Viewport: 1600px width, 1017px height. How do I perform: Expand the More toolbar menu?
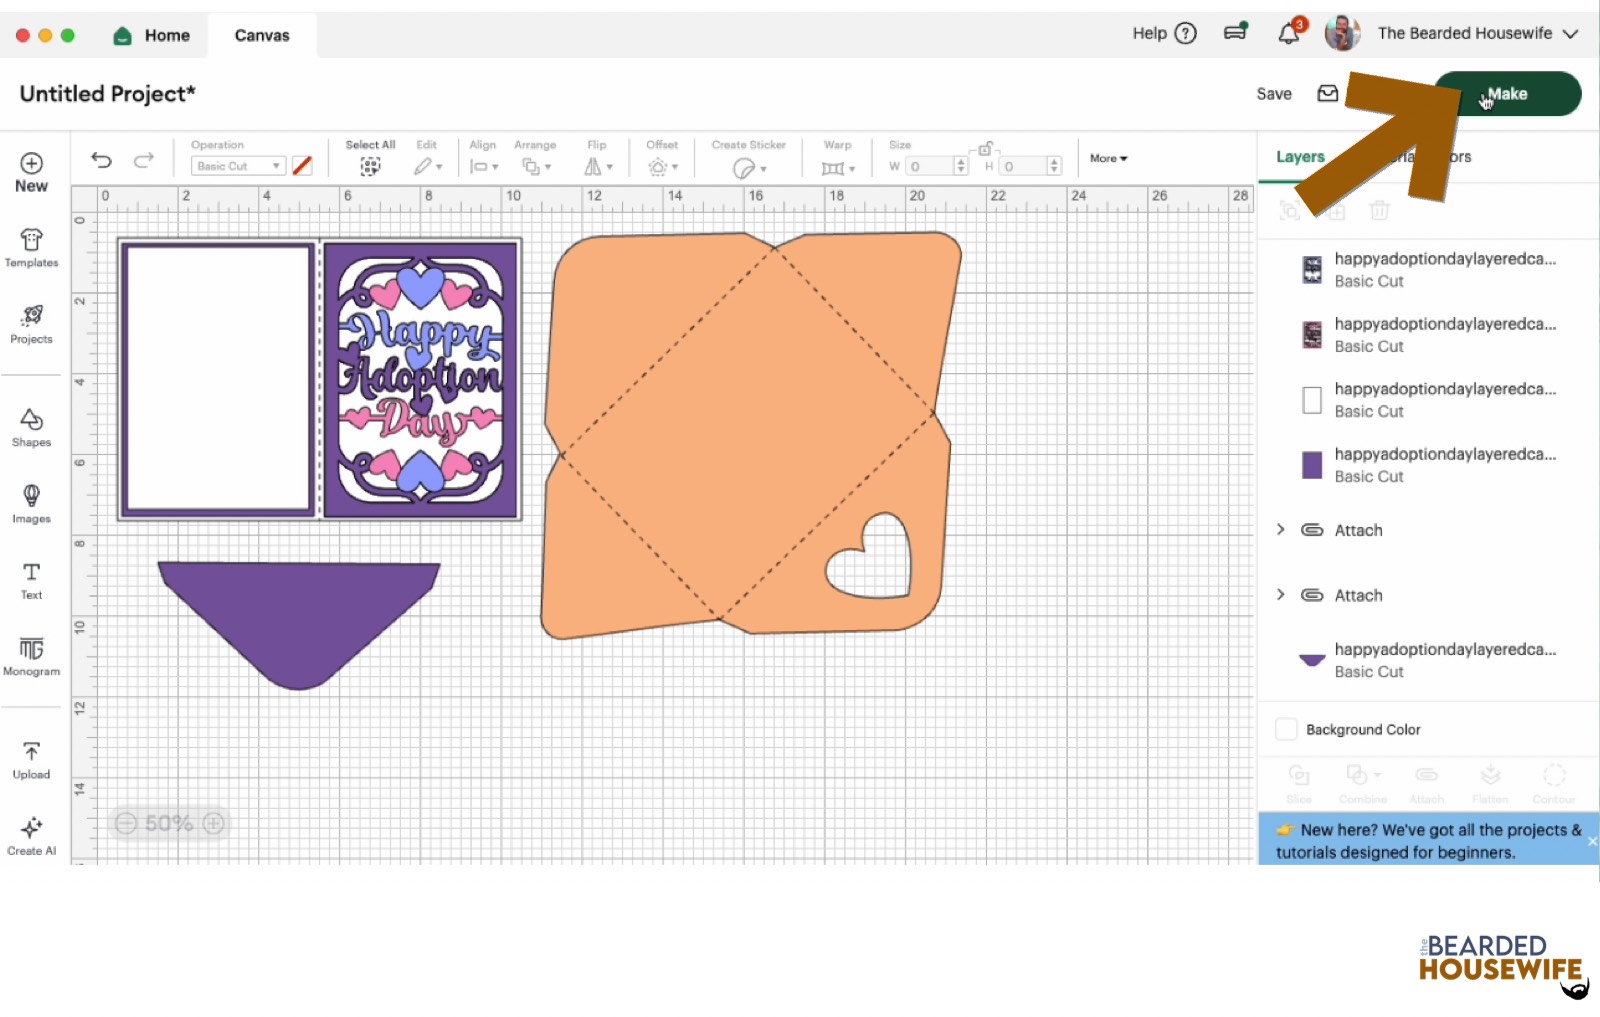click(x=1108, y=158)
